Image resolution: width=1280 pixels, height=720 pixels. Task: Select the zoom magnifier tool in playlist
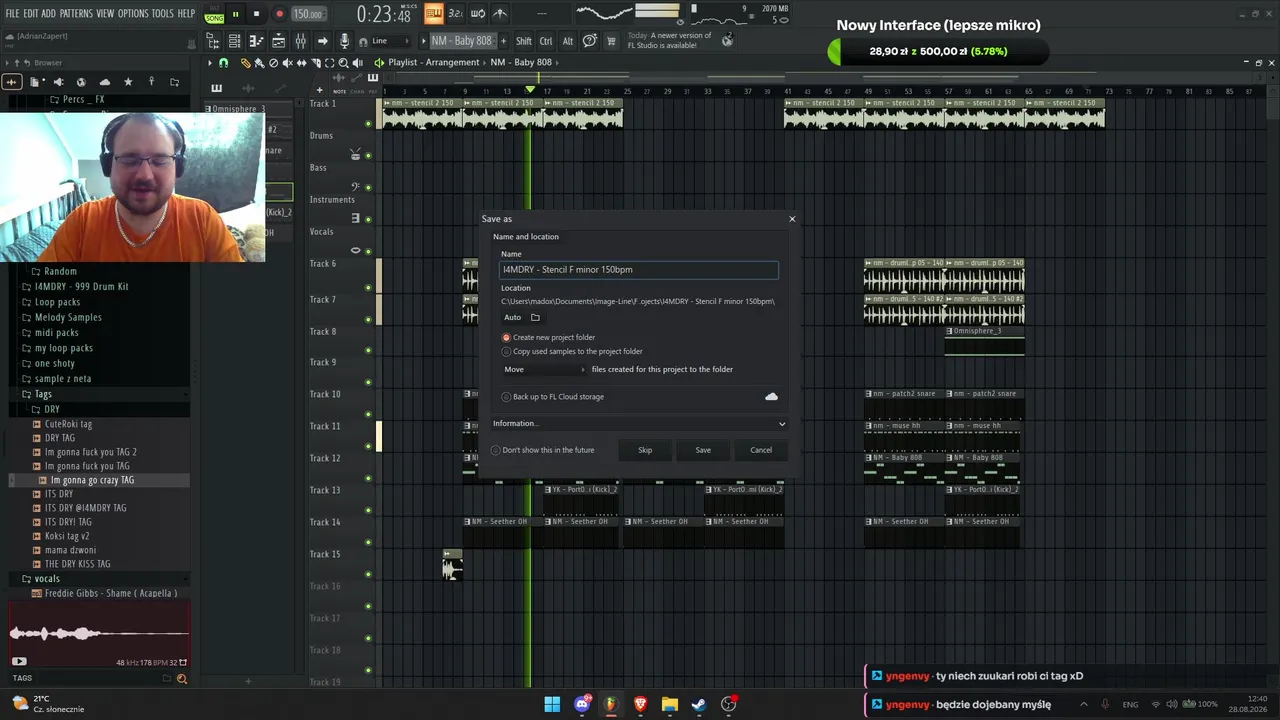point(344,63)
